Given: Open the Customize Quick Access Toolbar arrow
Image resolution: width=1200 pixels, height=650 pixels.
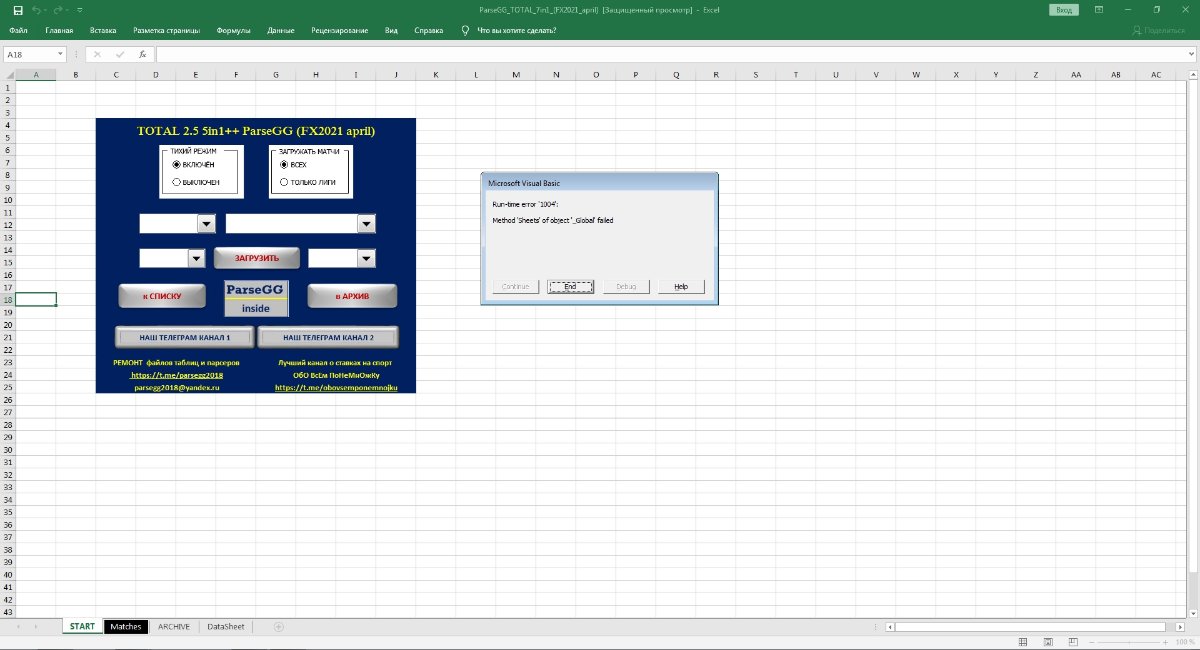Looking at the screenshot, I should coord(80,10).
